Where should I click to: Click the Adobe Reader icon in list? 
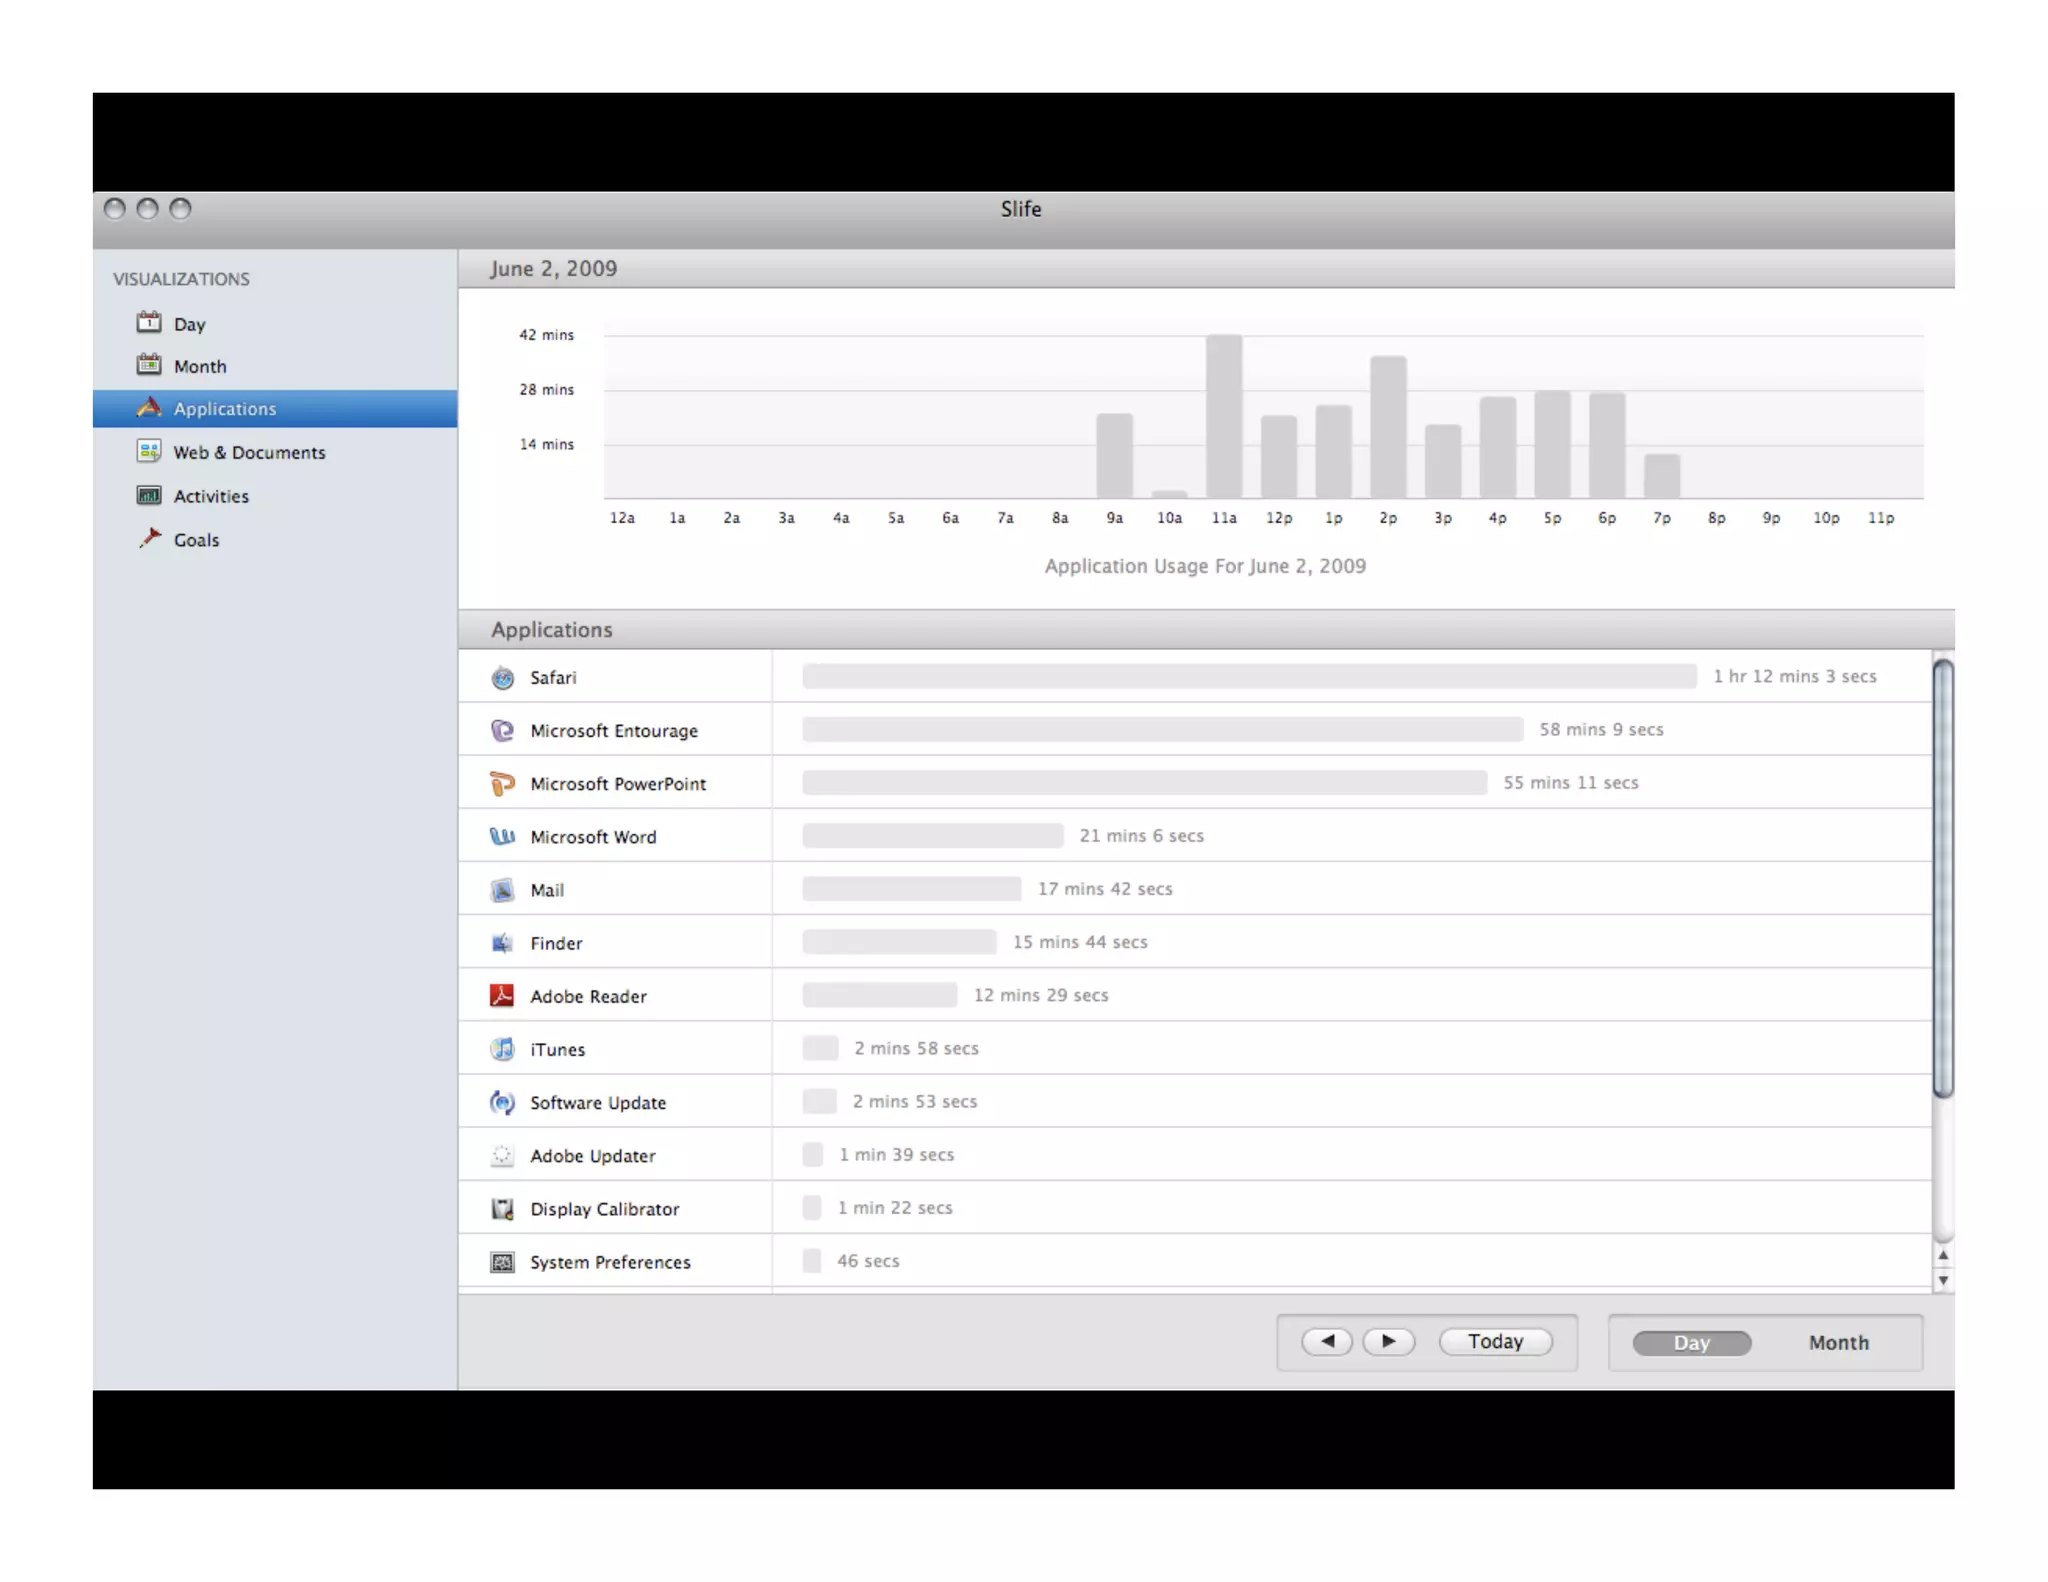point(502,996)
